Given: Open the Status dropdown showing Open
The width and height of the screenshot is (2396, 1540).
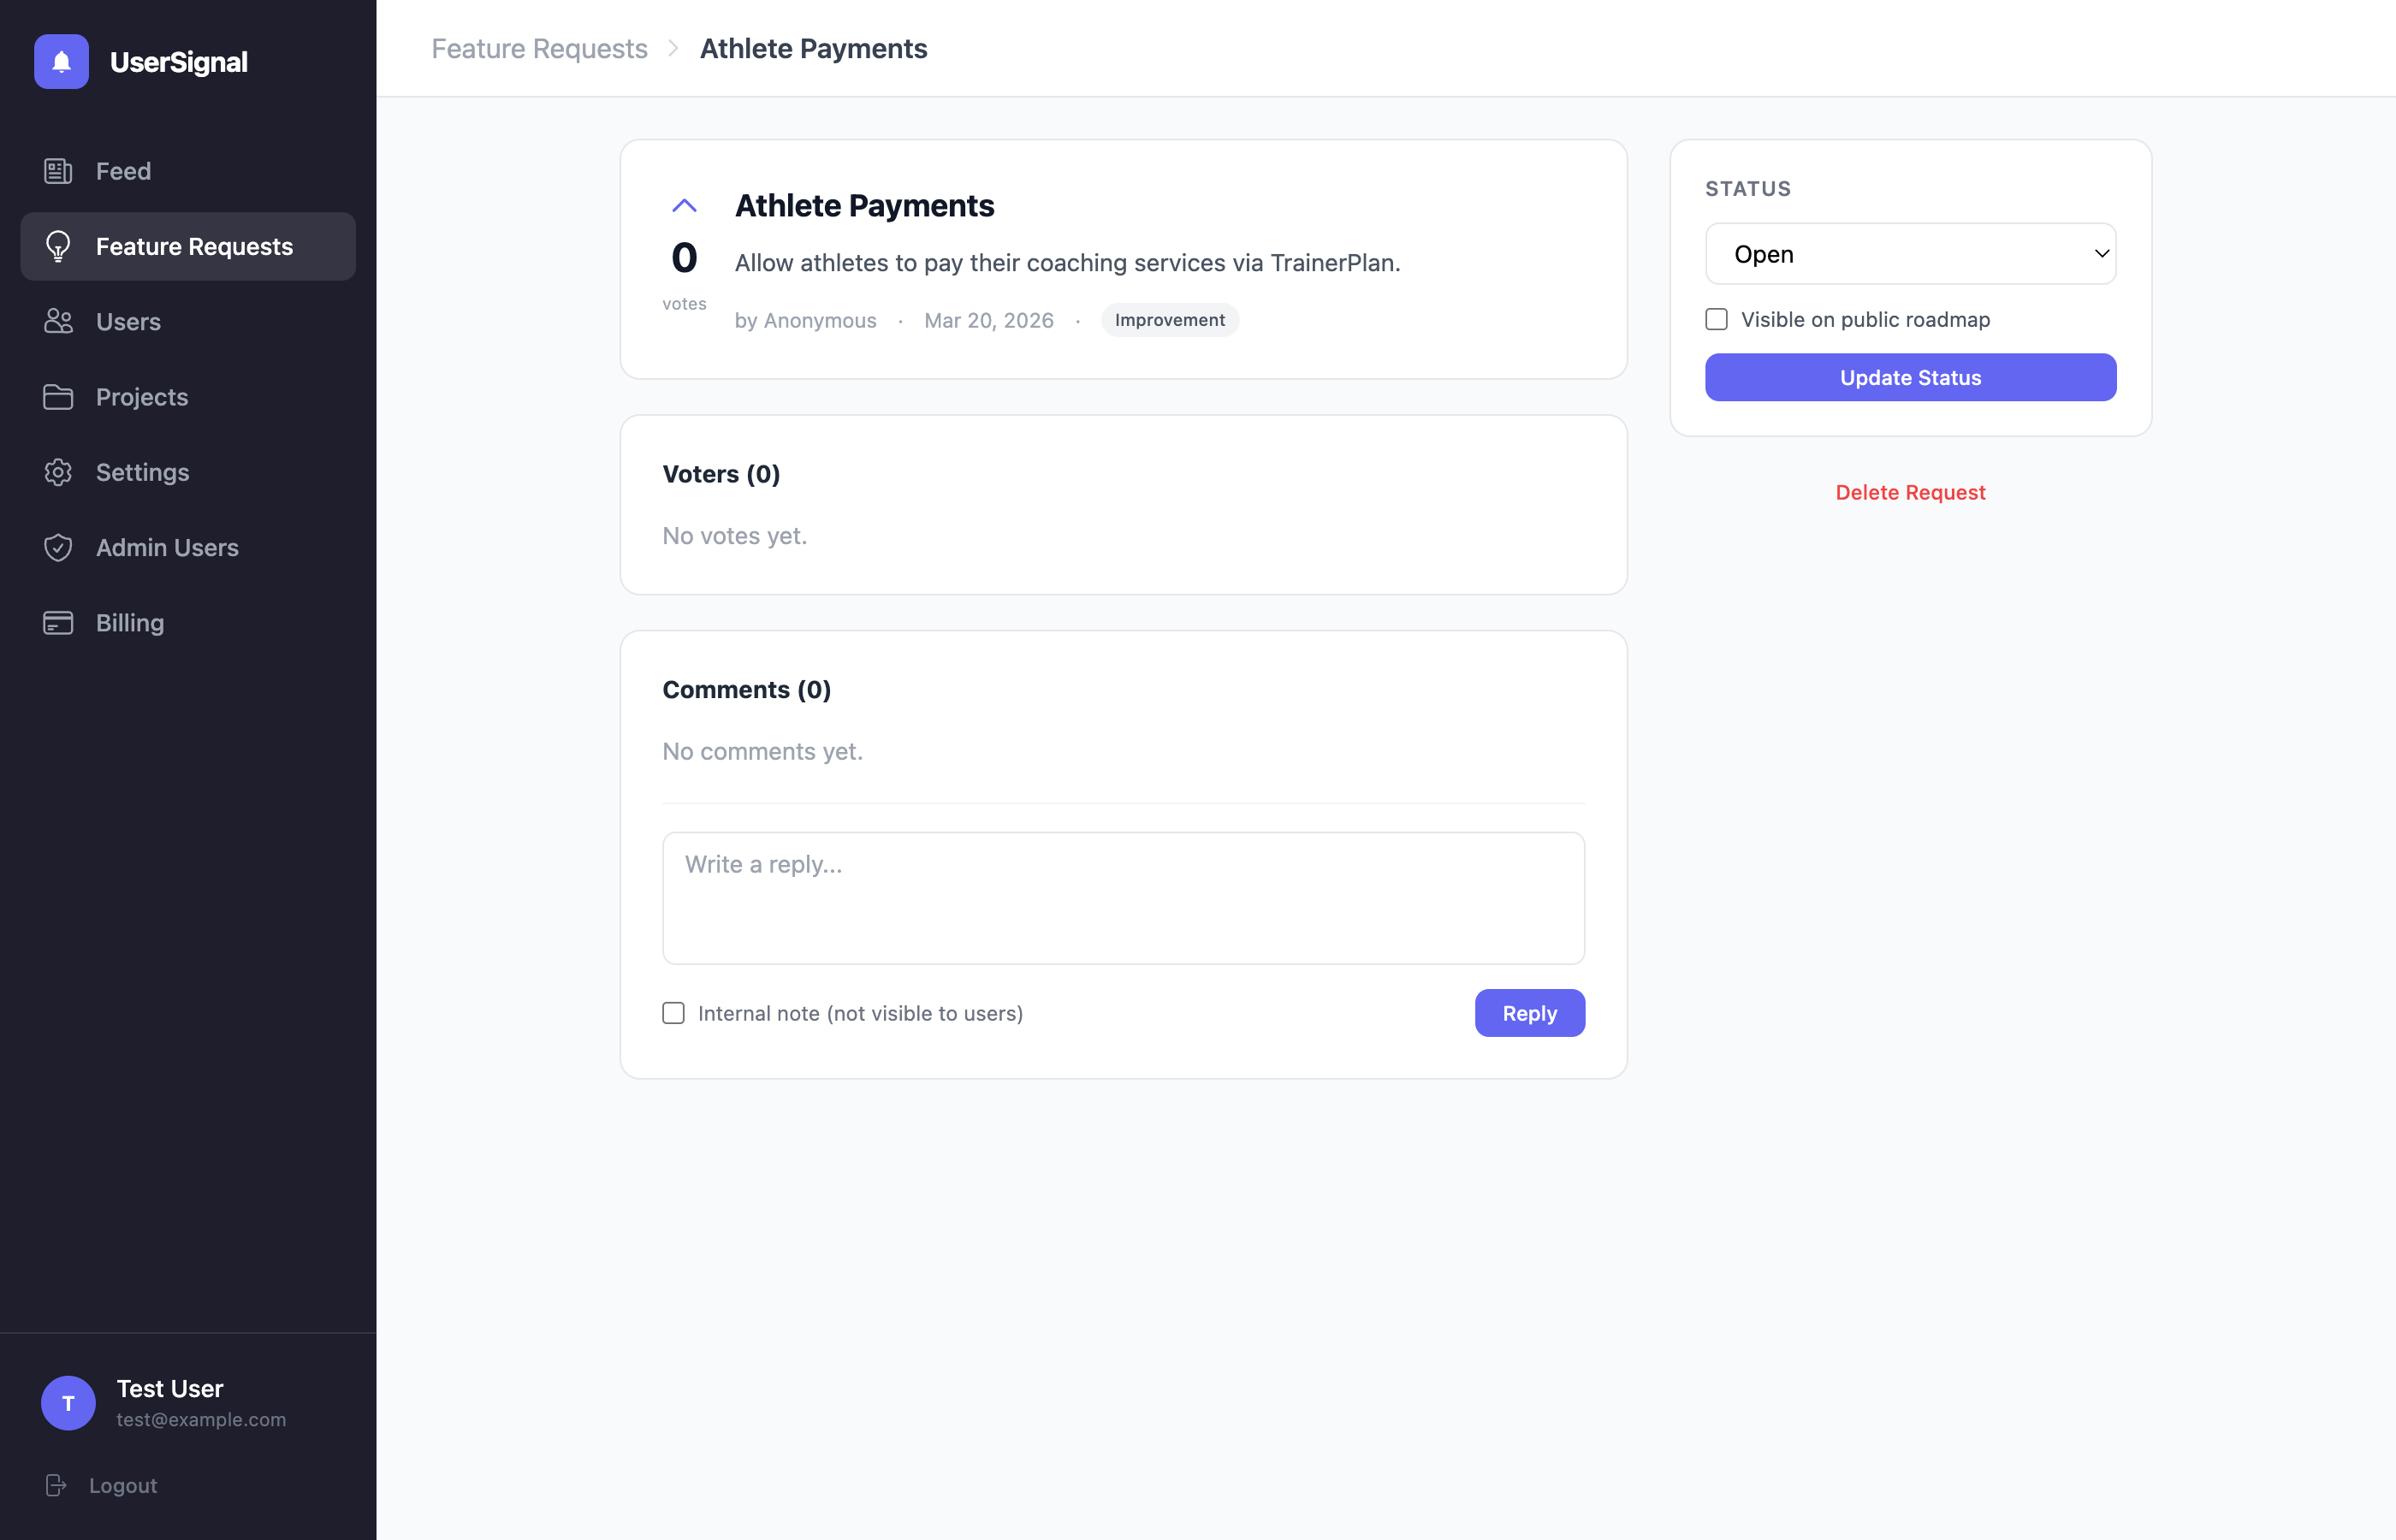Looking at the screenshot, I should click(x=1910, y=254).
